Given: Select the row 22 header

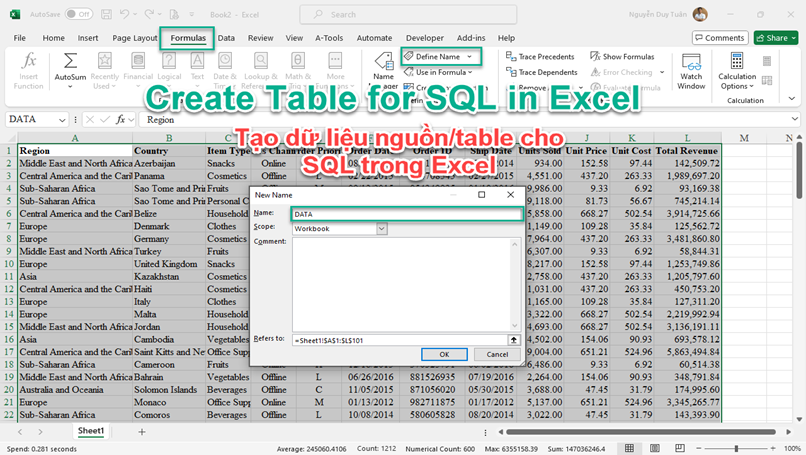Looking at the screenshot, I should (x=9, y=414).
